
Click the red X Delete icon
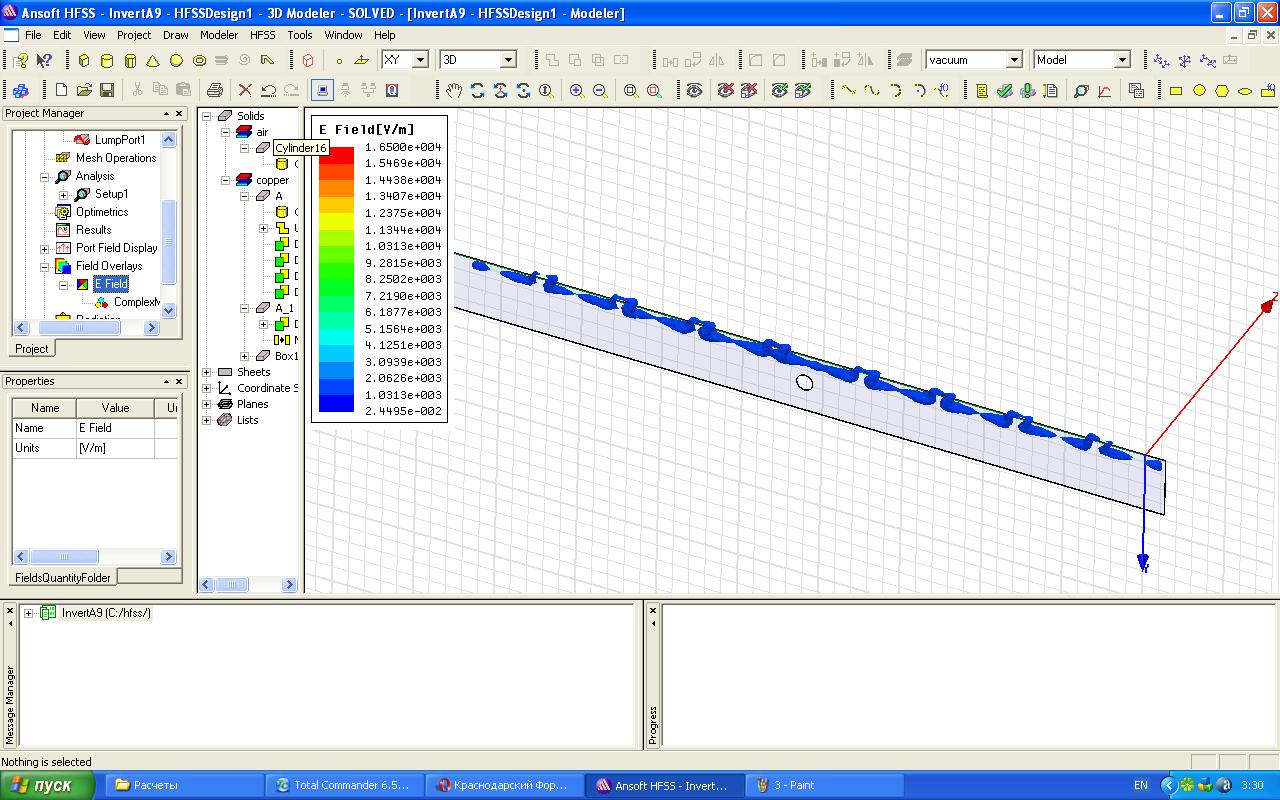tap(245, 91)
